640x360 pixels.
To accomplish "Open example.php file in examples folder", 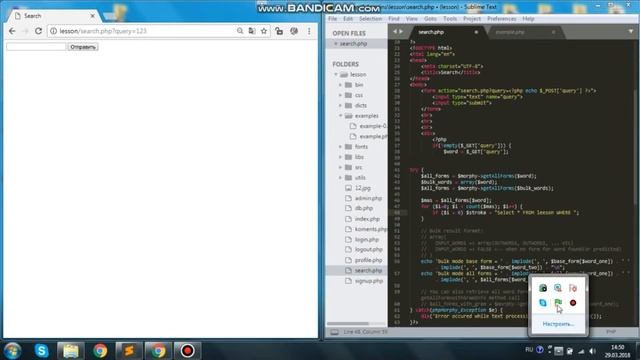I will (373, 136).
